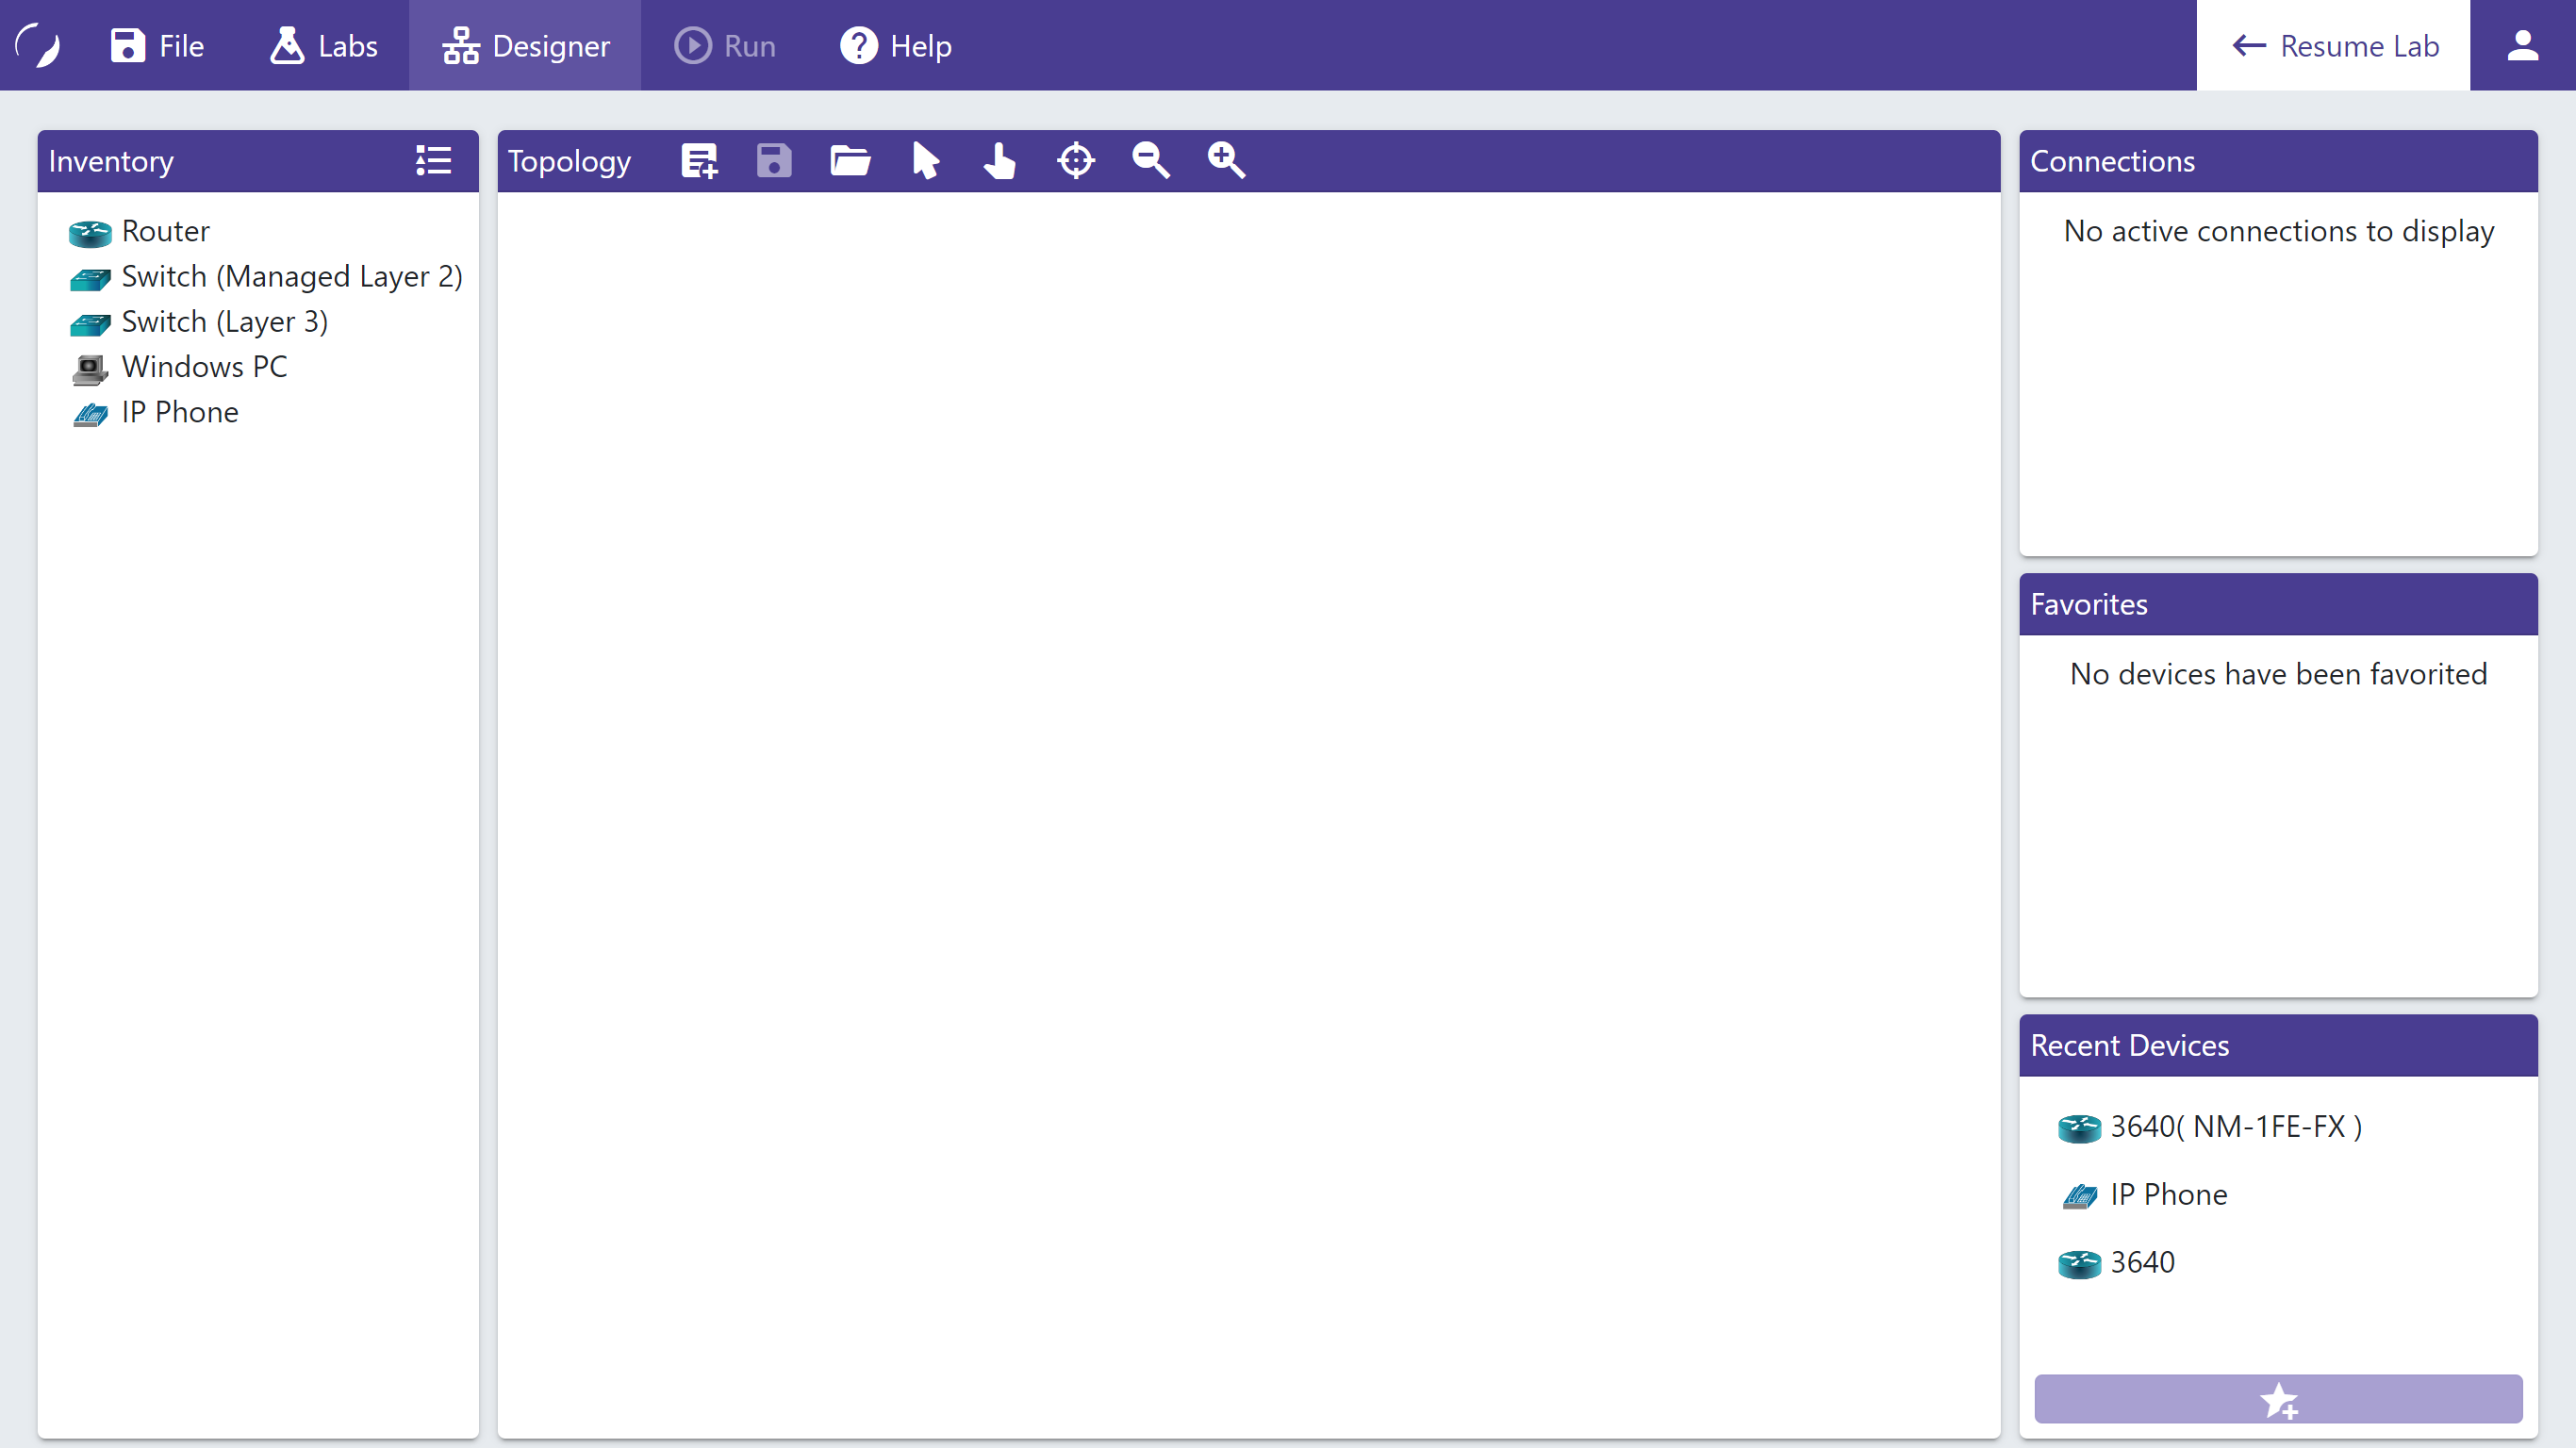Open the user account icon
The width and height of the screenshot is (2576, 1448).
pyautogui.click(x=2522, y=46)
